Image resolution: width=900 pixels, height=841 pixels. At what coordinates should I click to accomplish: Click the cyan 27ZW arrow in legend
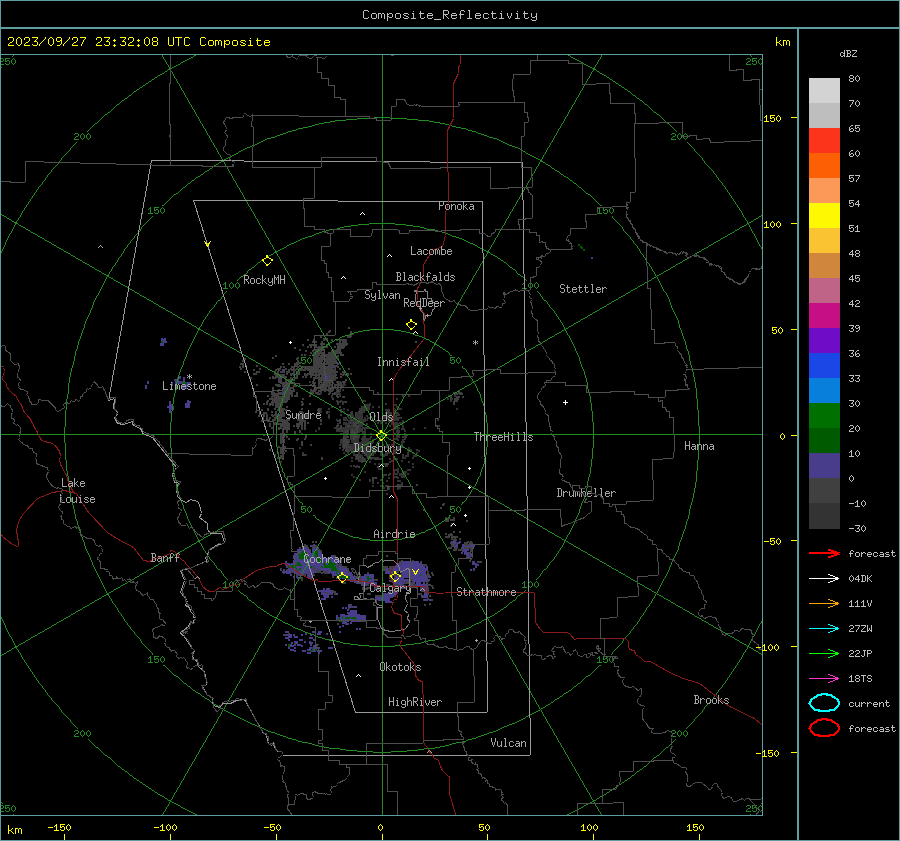pos(824,629)
